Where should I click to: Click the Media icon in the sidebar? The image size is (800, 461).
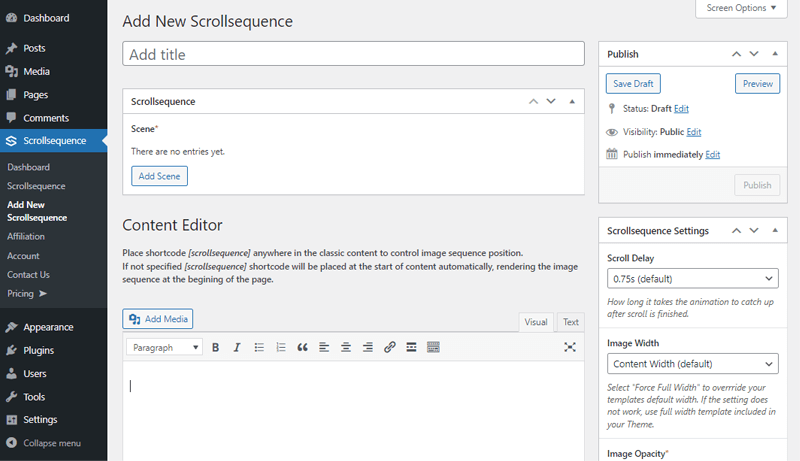(11, 71)
